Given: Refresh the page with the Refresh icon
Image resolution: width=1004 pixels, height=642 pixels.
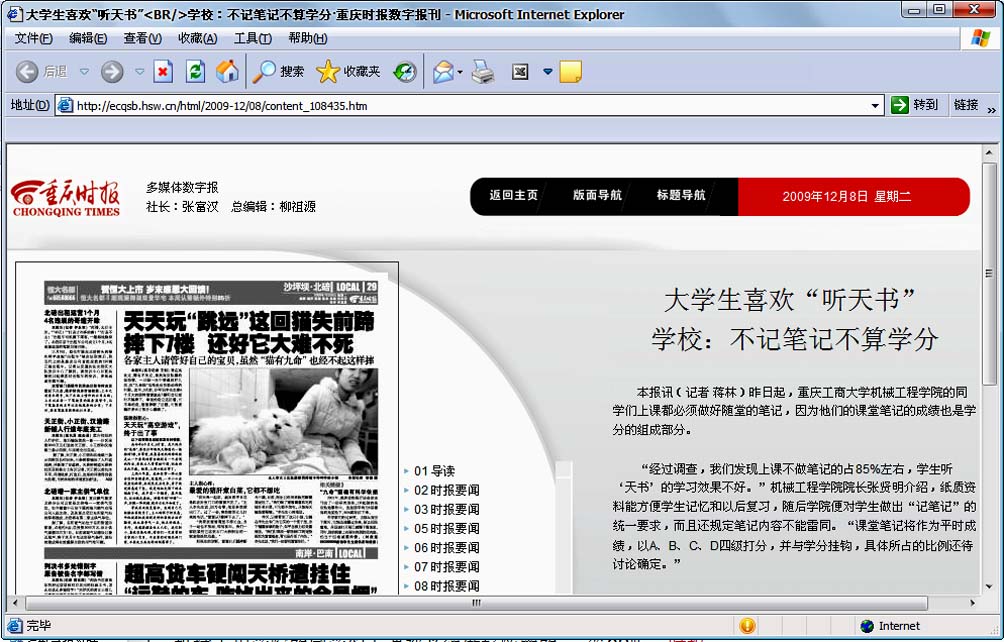Looking at the screenshot, I should 195,72.
